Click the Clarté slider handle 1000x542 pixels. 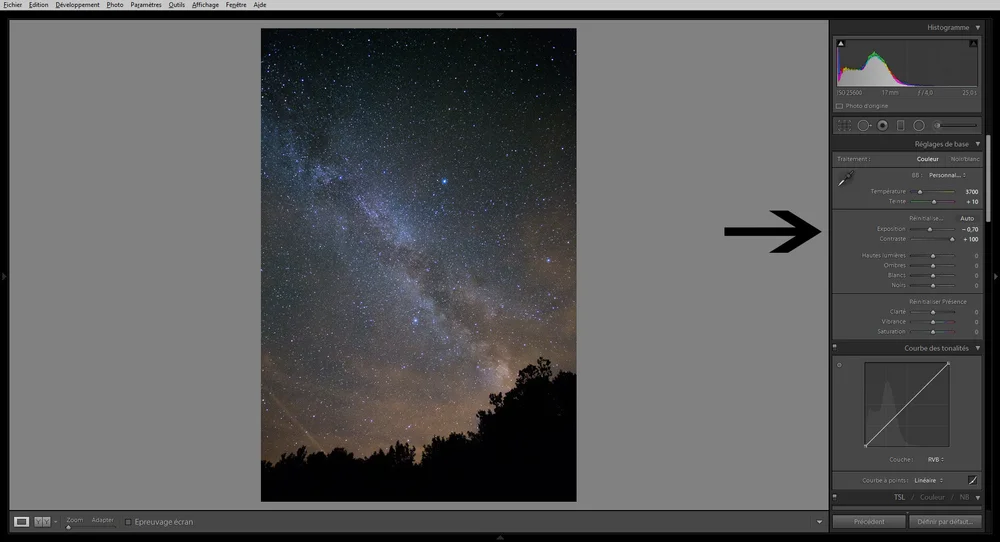pyautogui.click(x=933, y=312)
